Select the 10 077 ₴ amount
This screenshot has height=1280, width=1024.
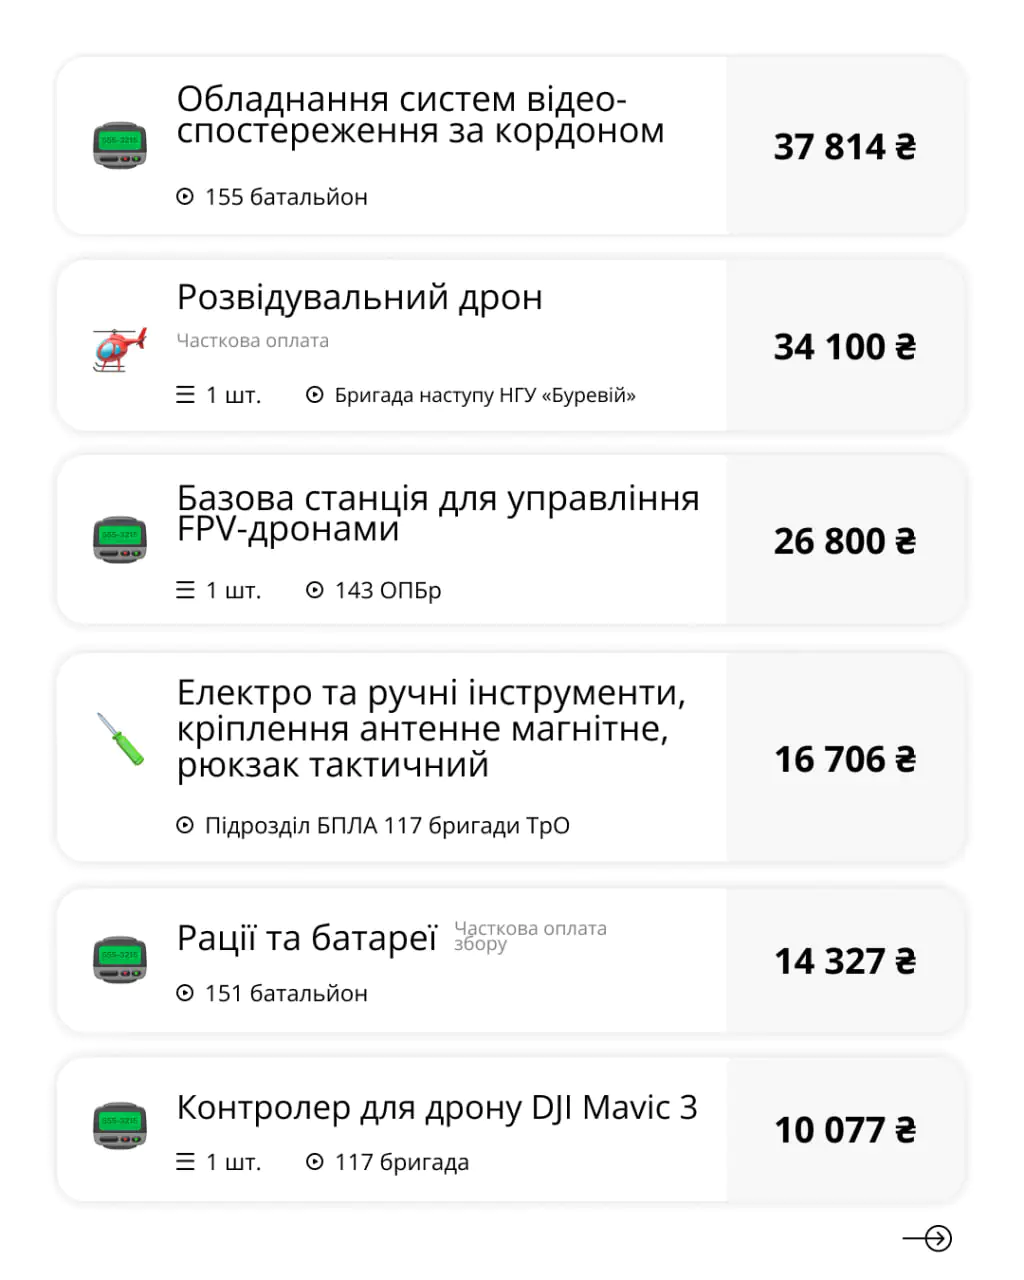[845, 1130]
